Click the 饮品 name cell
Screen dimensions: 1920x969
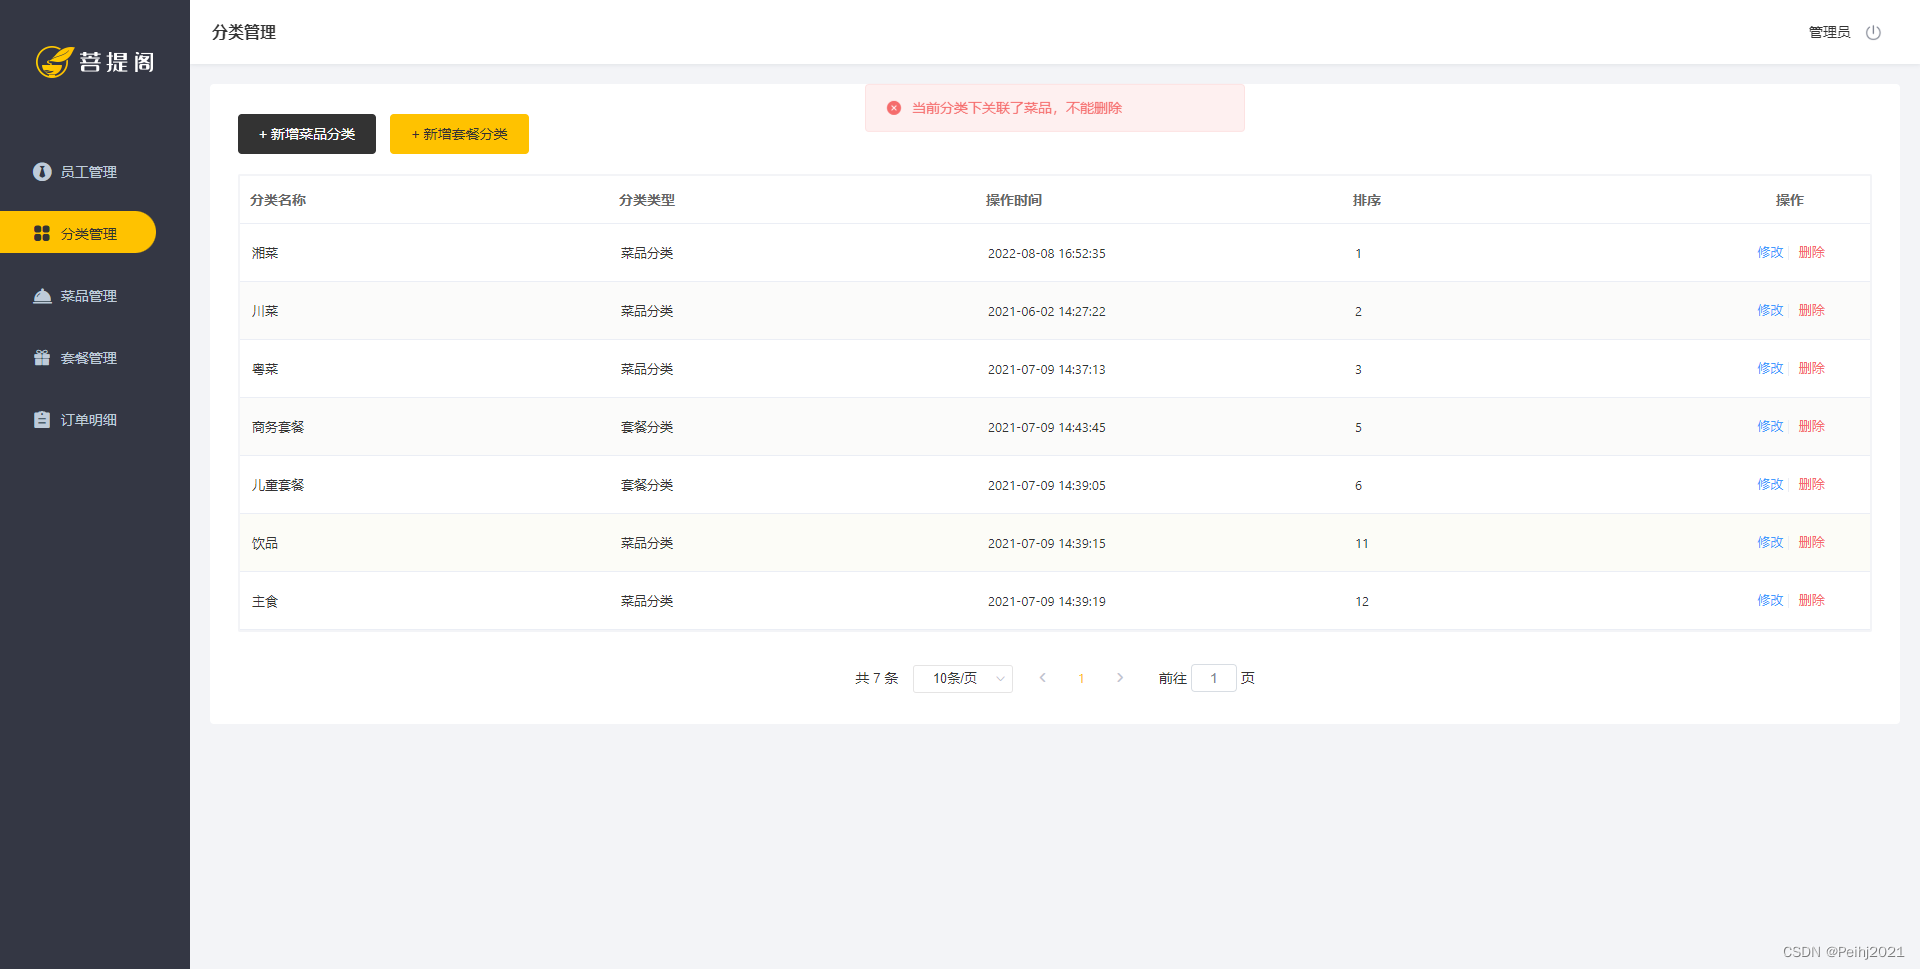(x=265, y=543)
